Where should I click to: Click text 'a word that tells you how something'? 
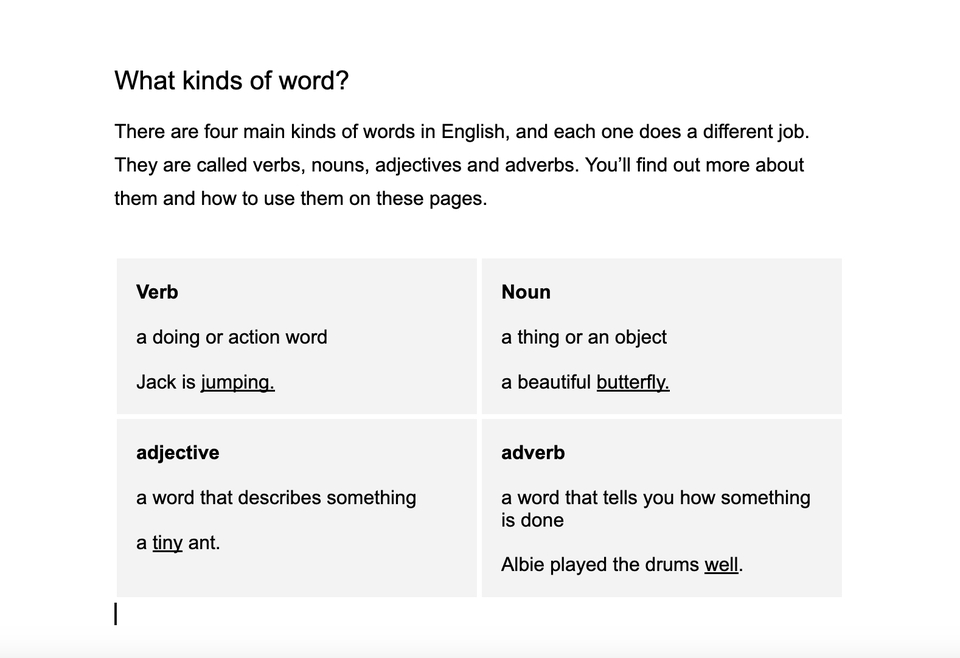(x=656, y=498)
